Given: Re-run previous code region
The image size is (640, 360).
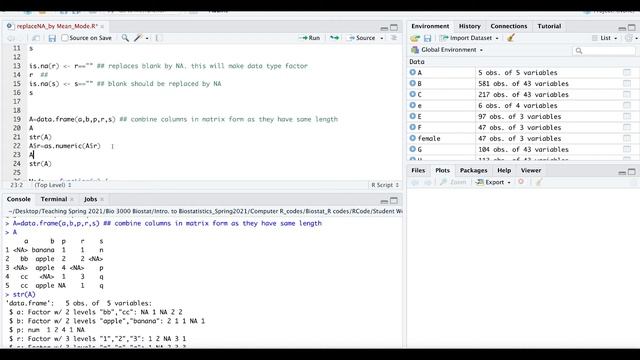Looking at the screenshot, I should coord(334,38).
